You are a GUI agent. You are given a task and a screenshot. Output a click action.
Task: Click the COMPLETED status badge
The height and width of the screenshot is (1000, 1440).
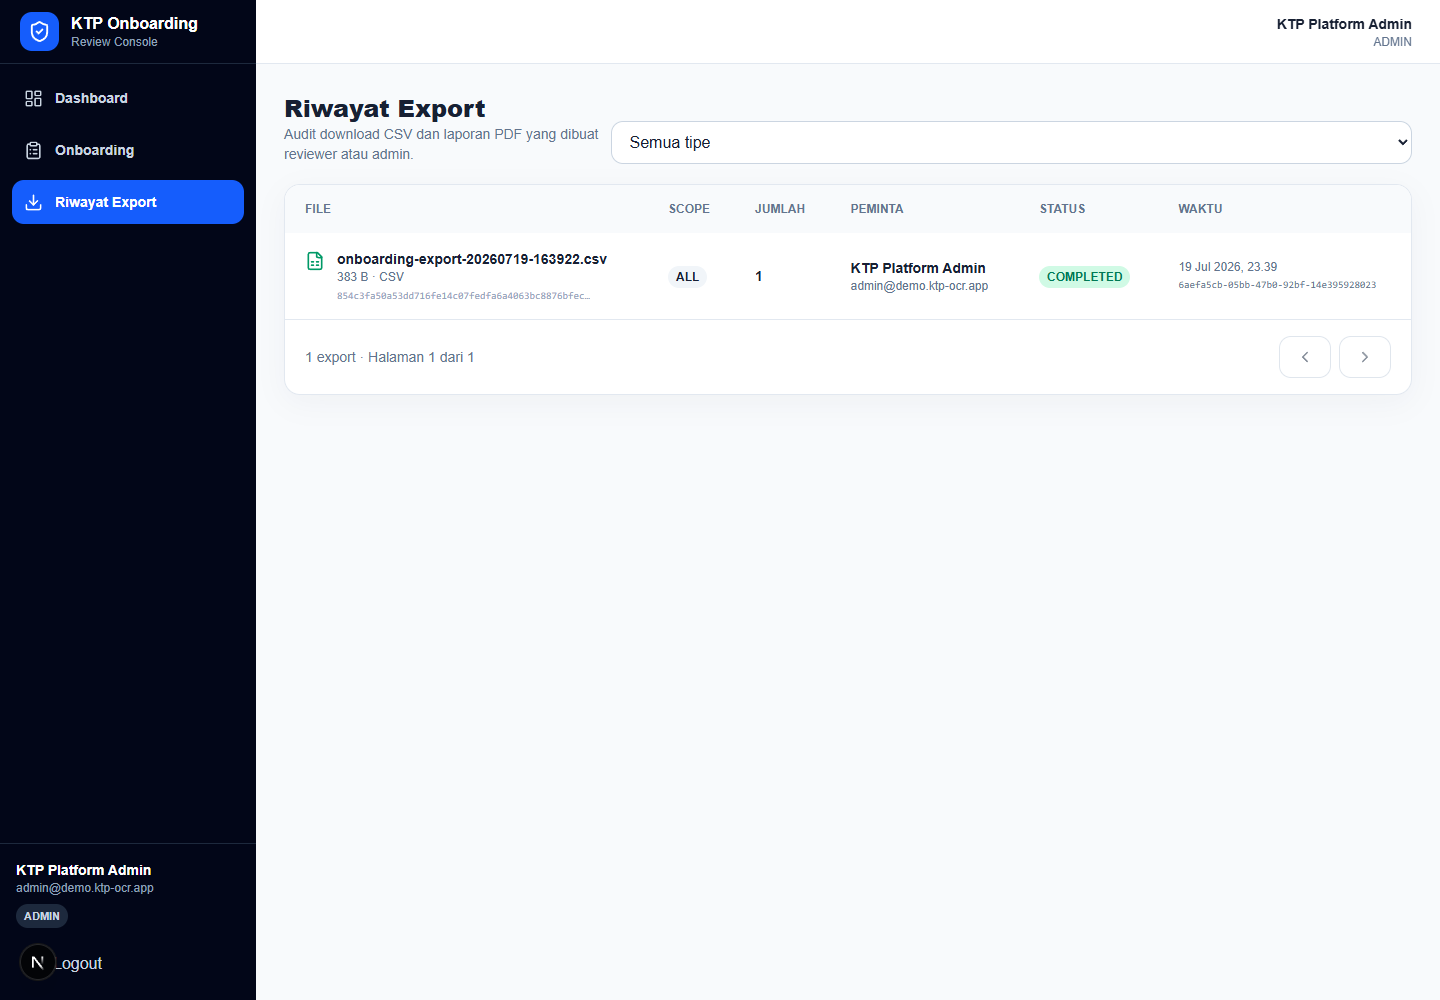click(x=1084, y=277)
